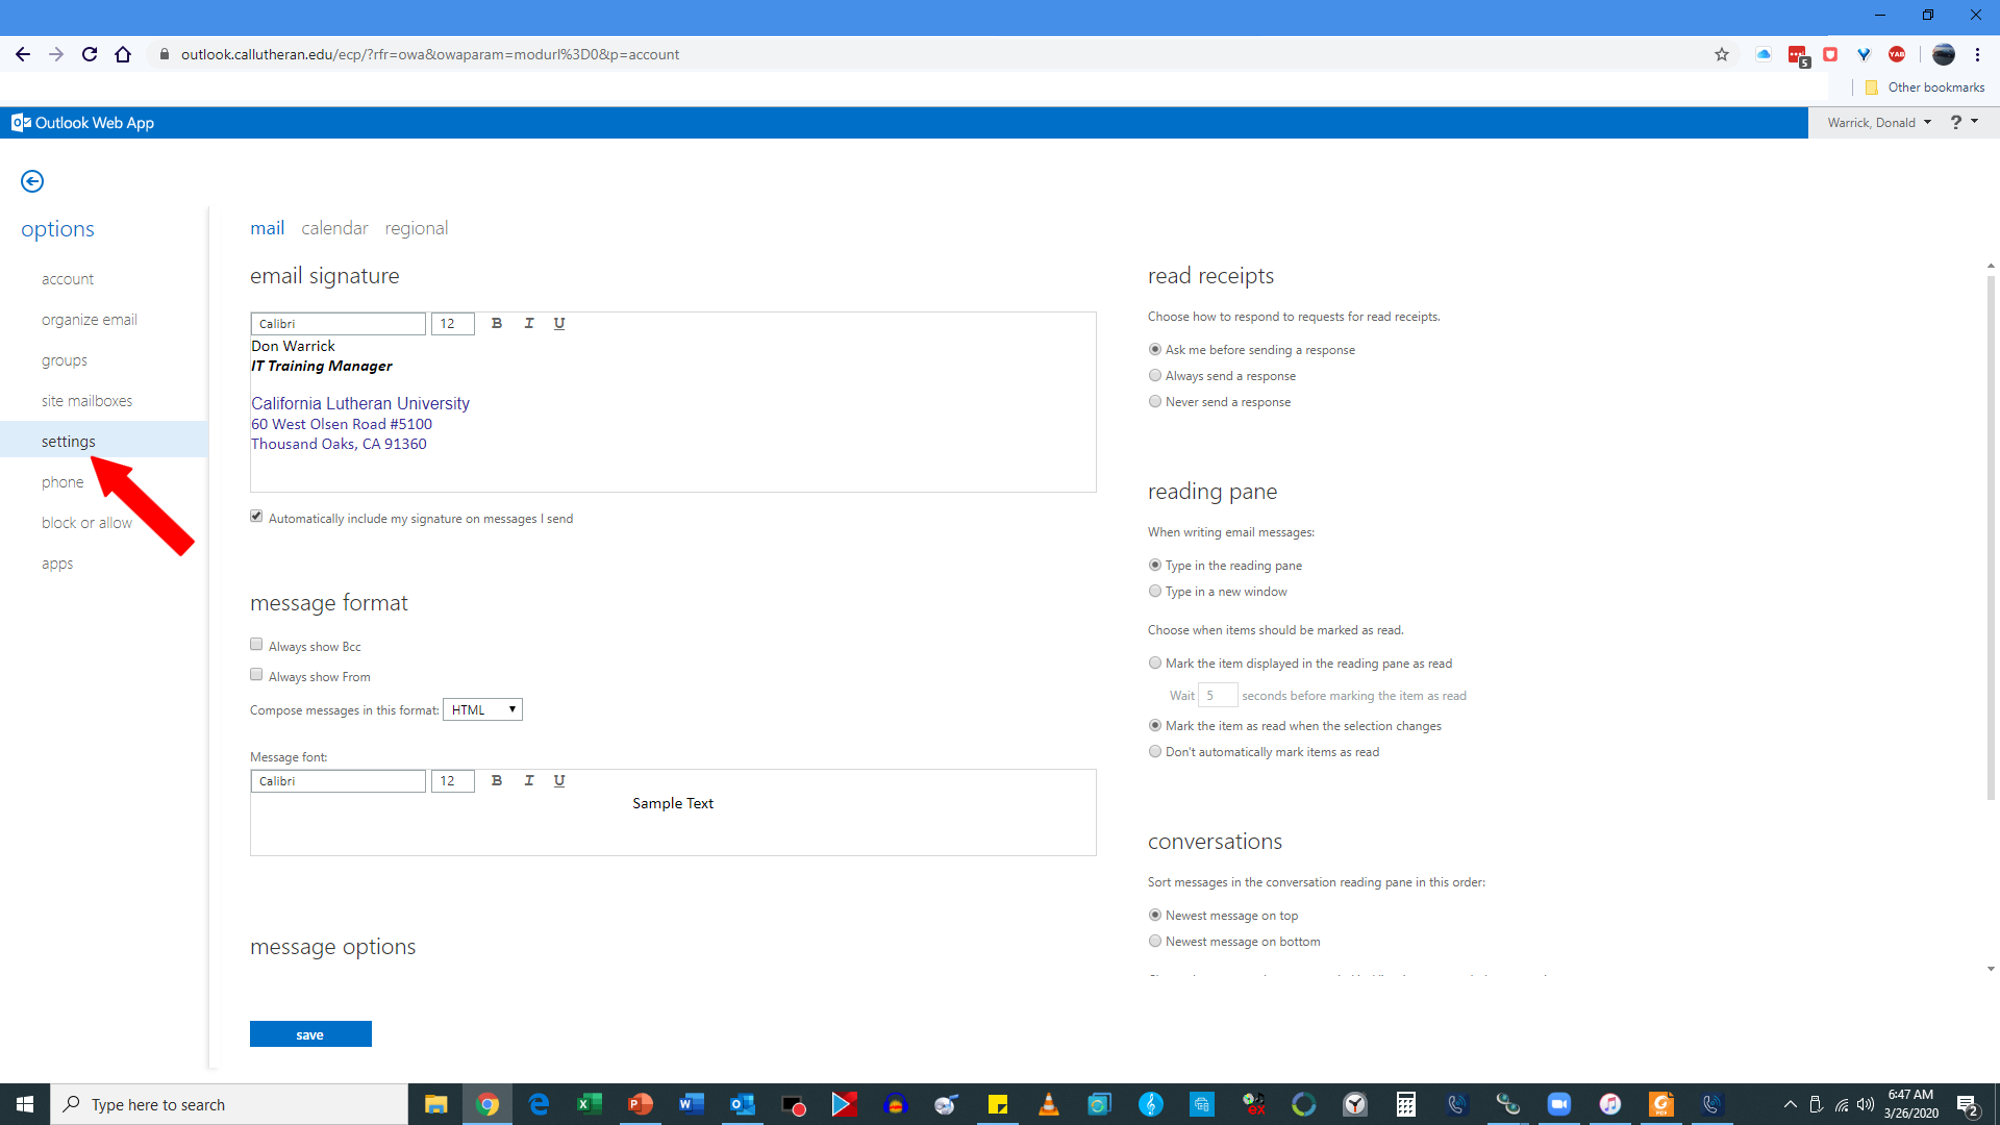Click the back arrow circle icon
Screen dimensions: 2000x1125
32,181
